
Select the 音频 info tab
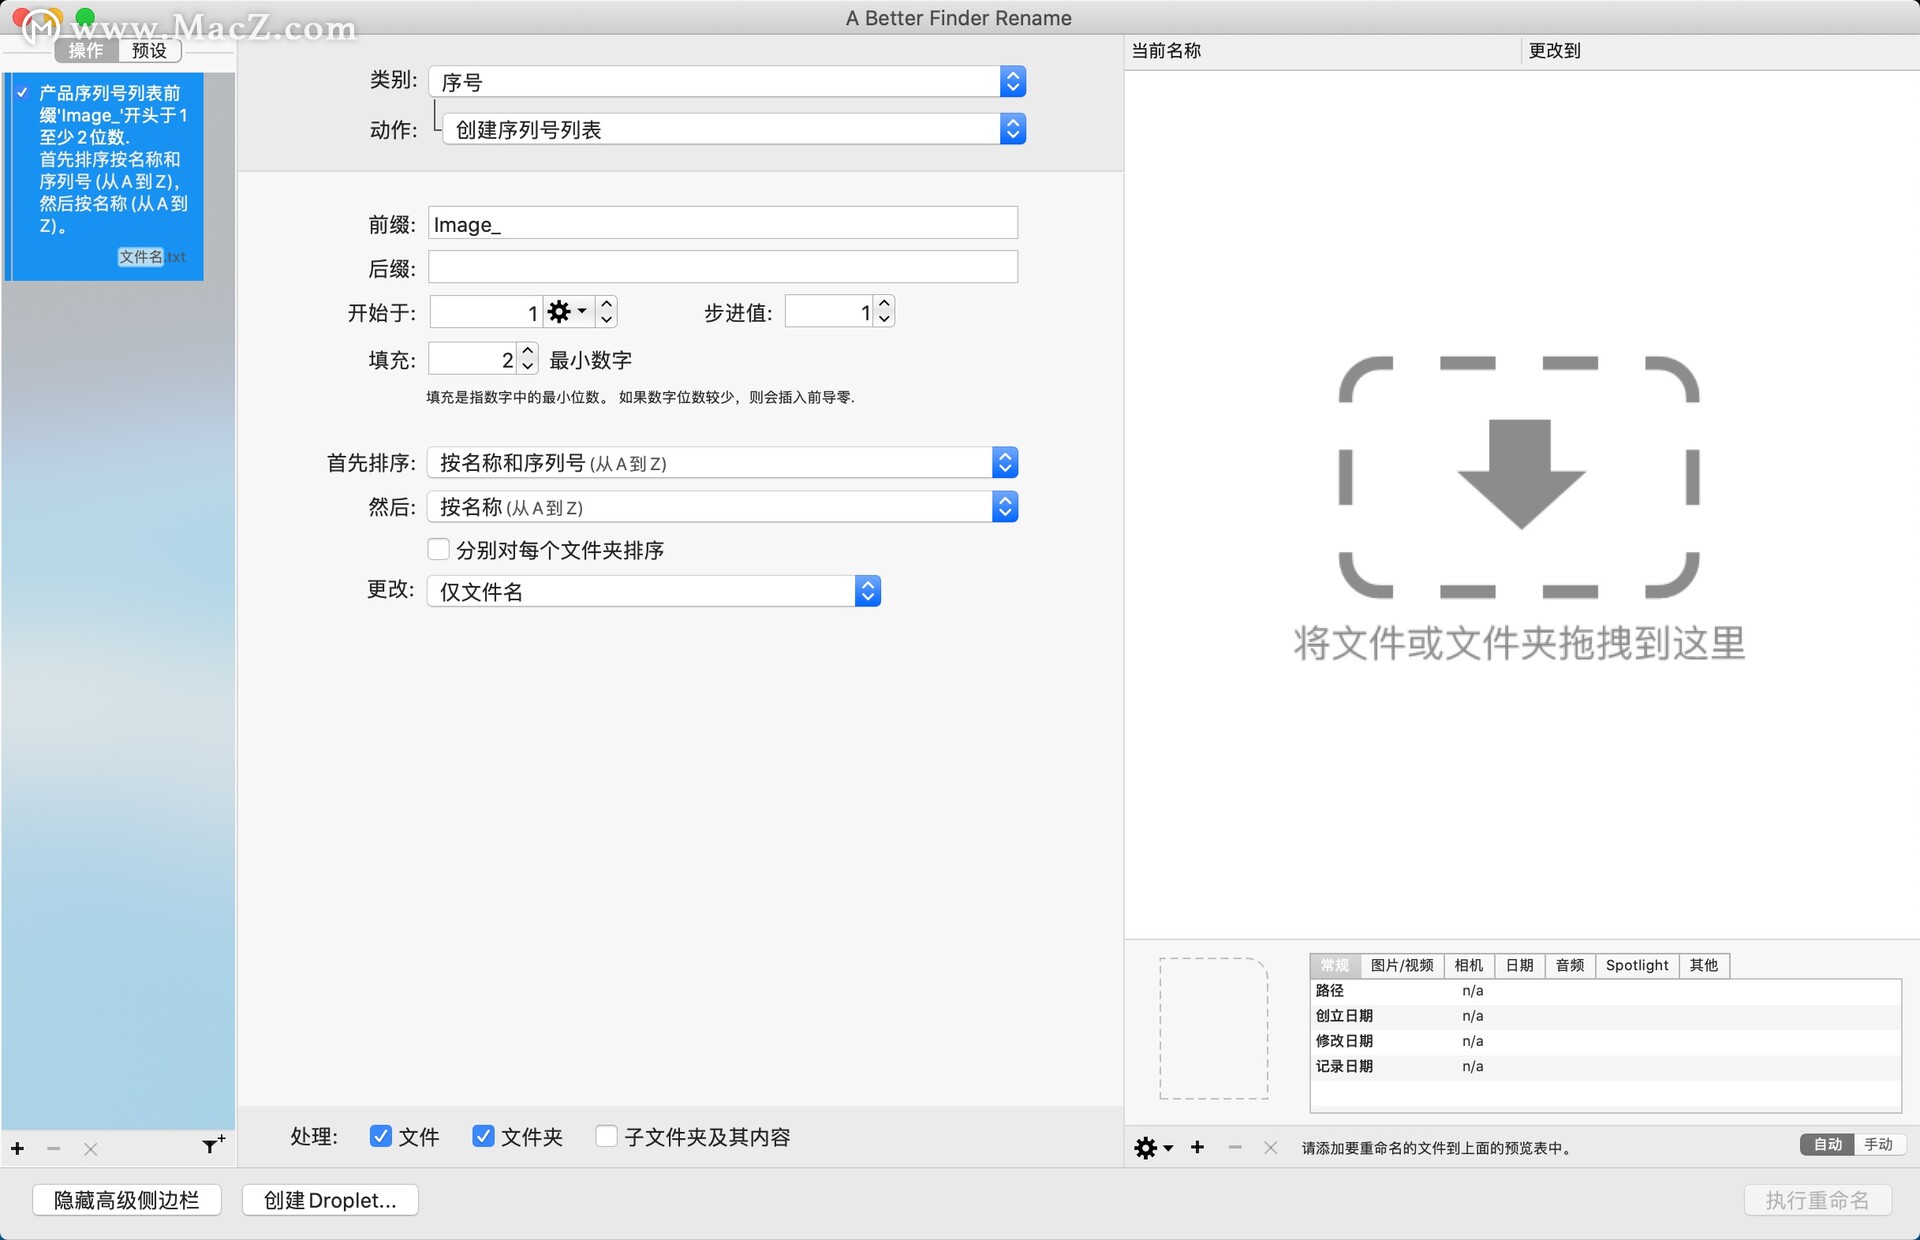click(x=1570, y=965)
